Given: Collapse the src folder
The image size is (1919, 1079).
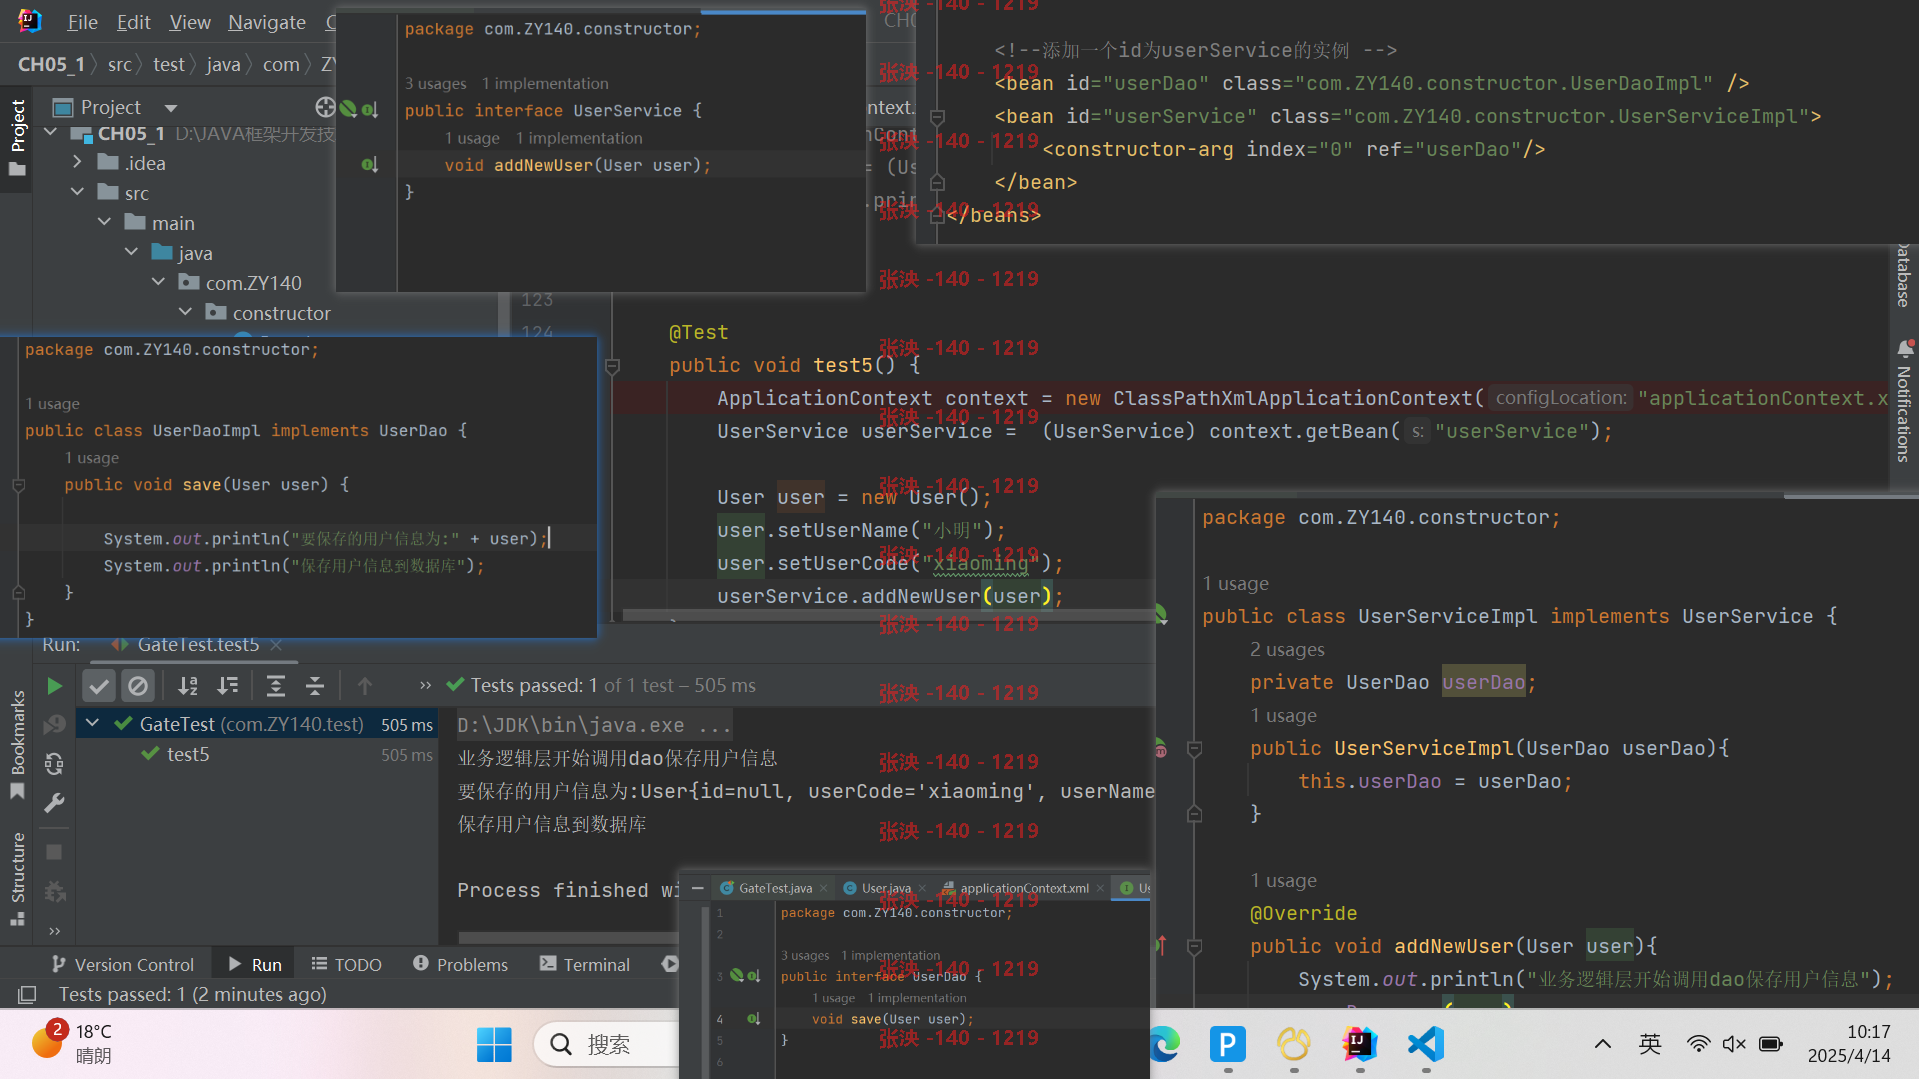Looking at the screenshot, I should click(x=78, y=192).
